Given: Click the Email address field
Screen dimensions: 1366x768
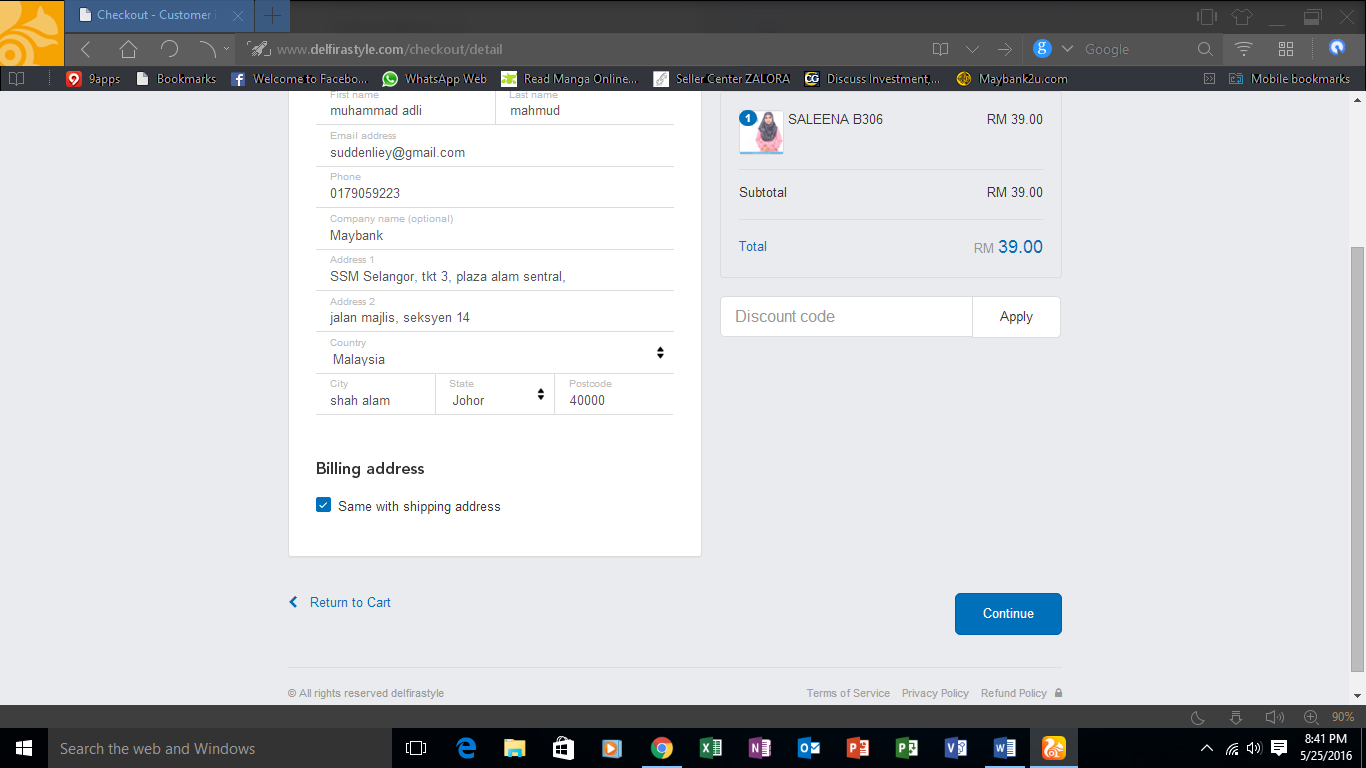Looking at the screenshot, I should click(x=495, y=146).
